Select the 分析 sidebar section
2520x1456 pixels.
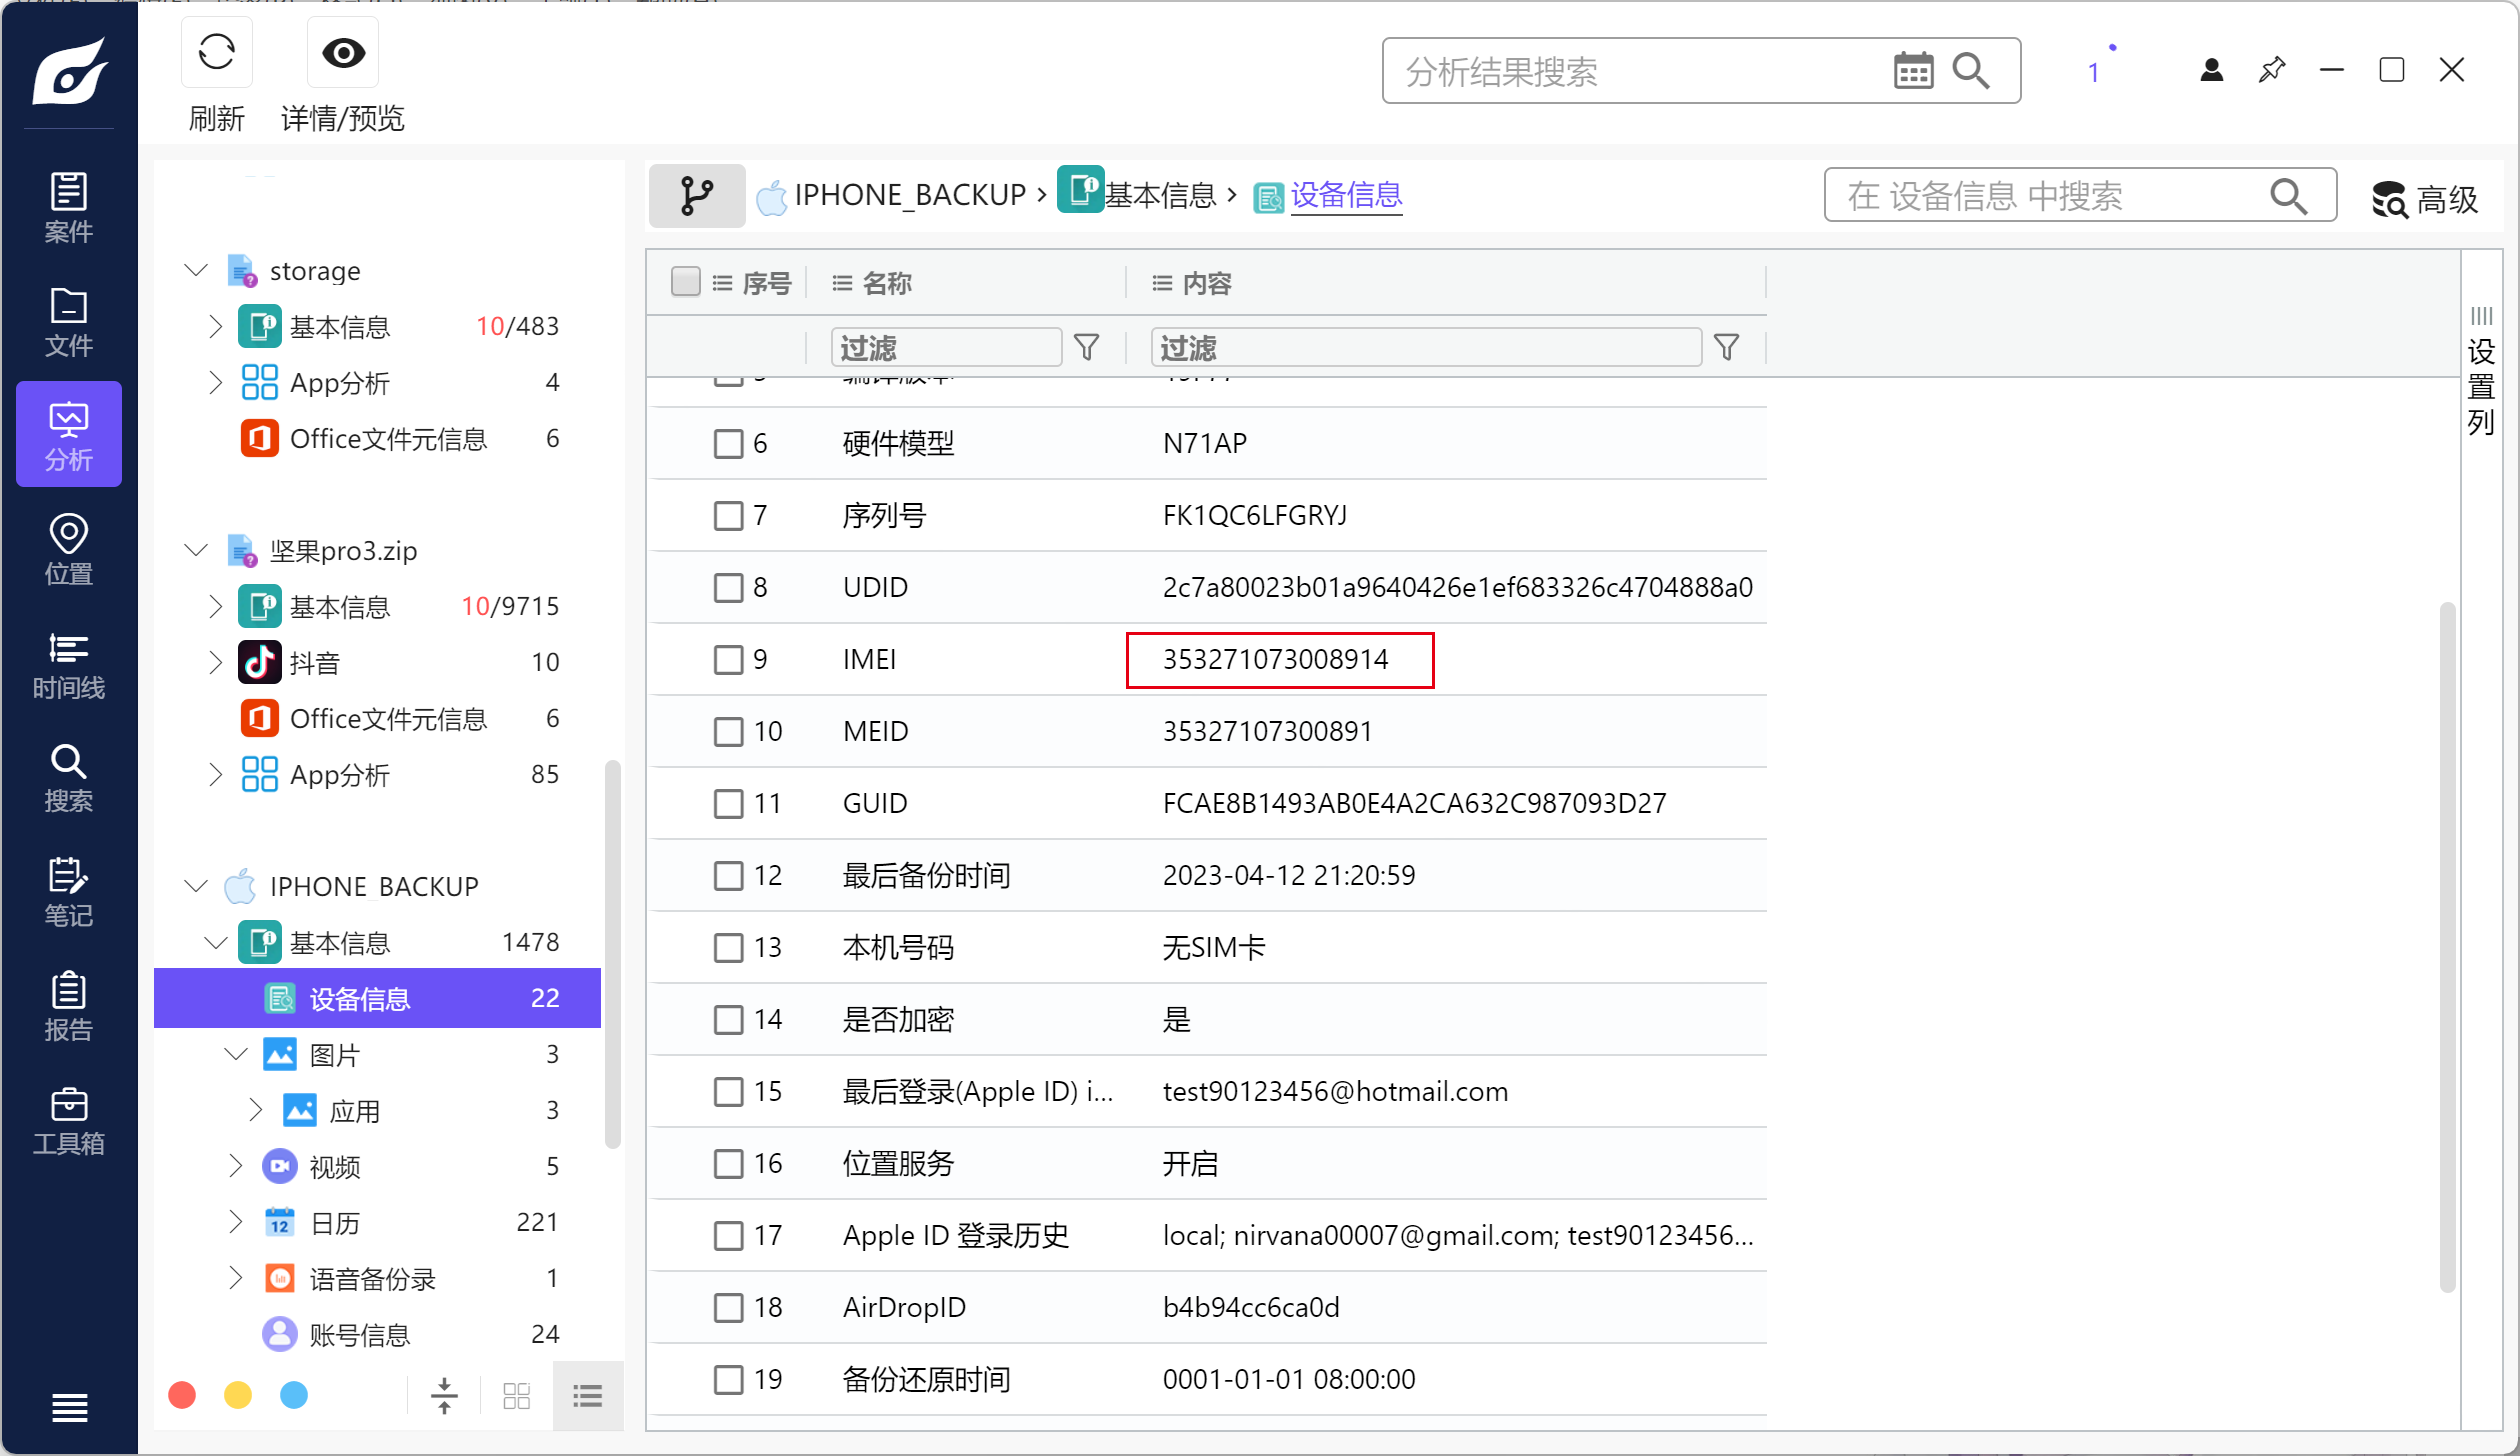pos(68,434)
